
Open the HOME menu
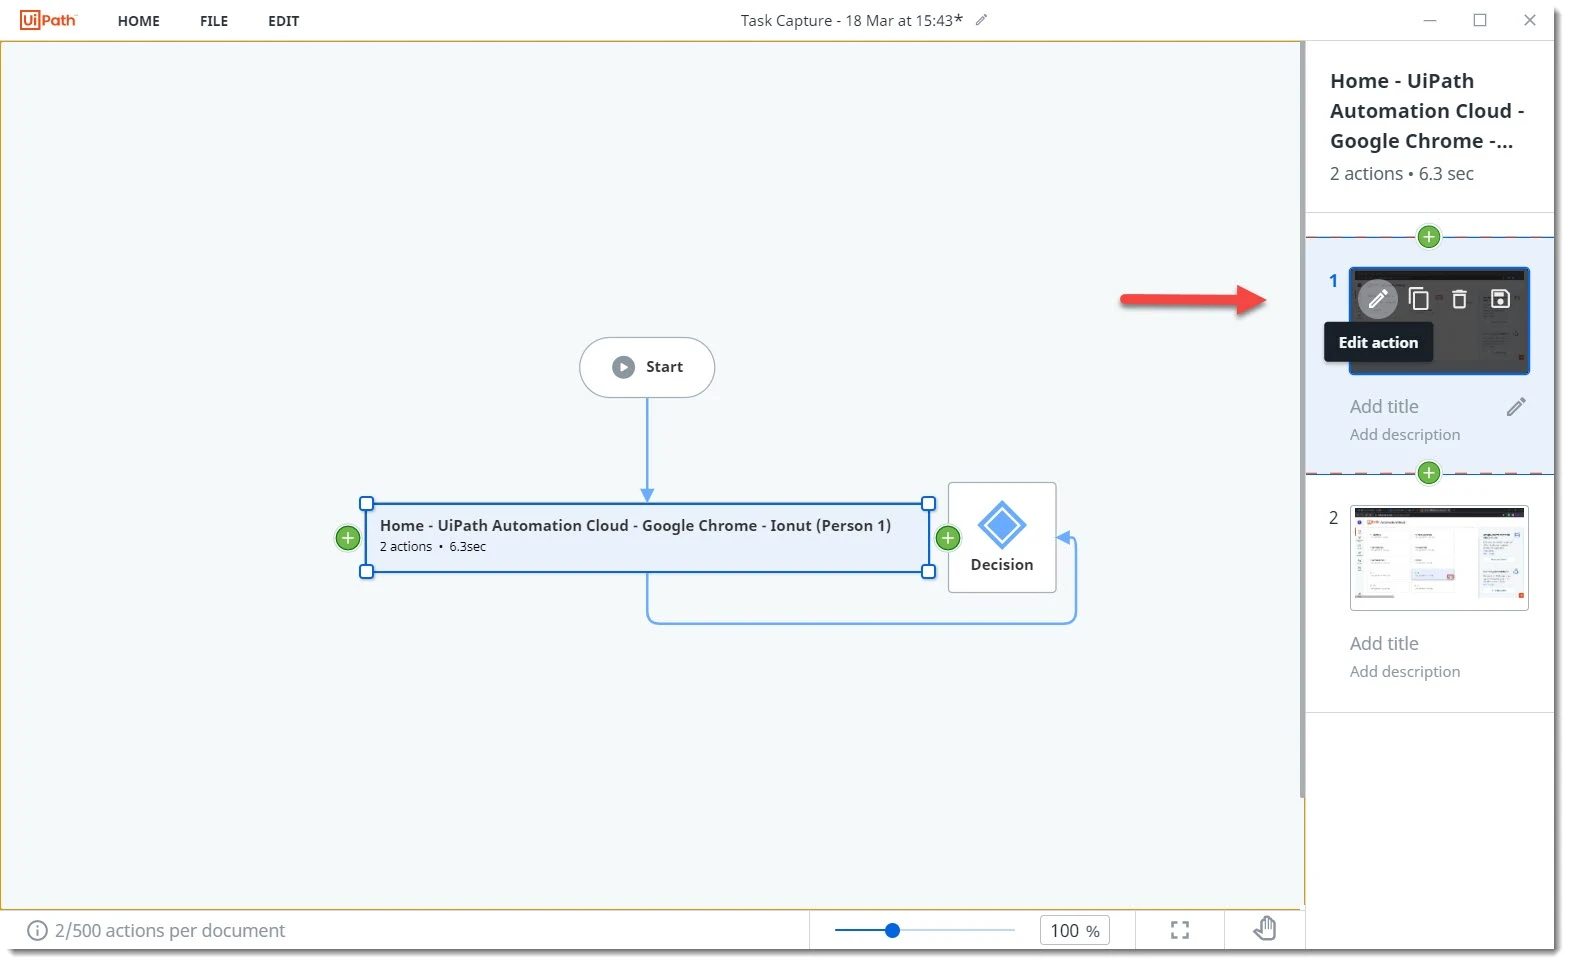[139, 21]
